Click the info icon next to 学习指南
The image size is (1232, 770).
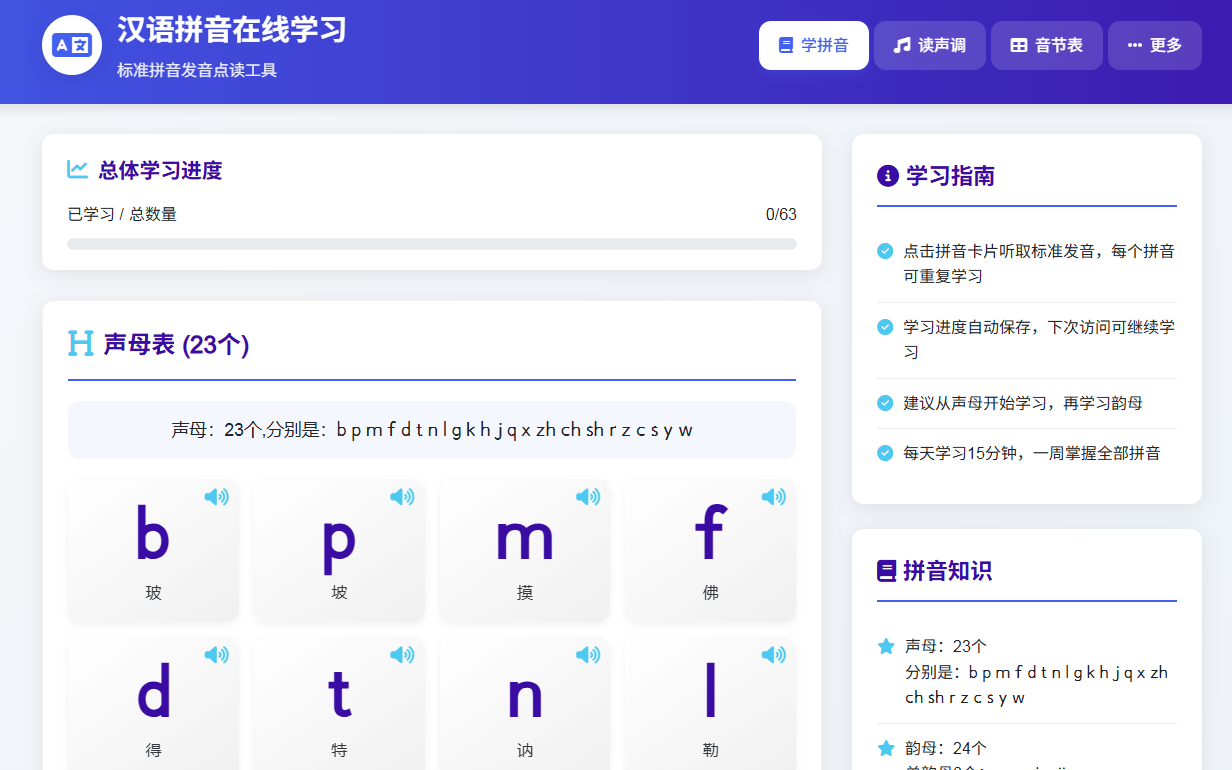(x=888, y=176)
